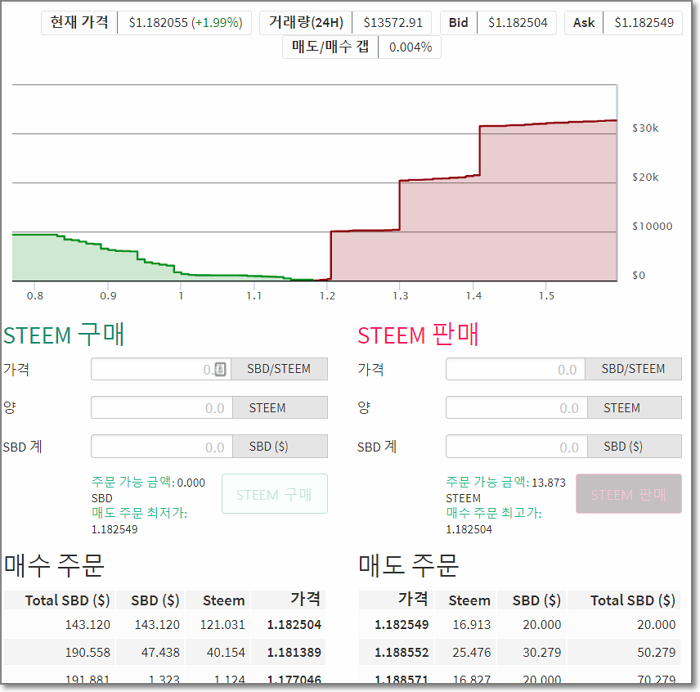Focus the buy SBD 계 total input
The width and height of the screenshot is (700, 692).
tap(161, 447)
